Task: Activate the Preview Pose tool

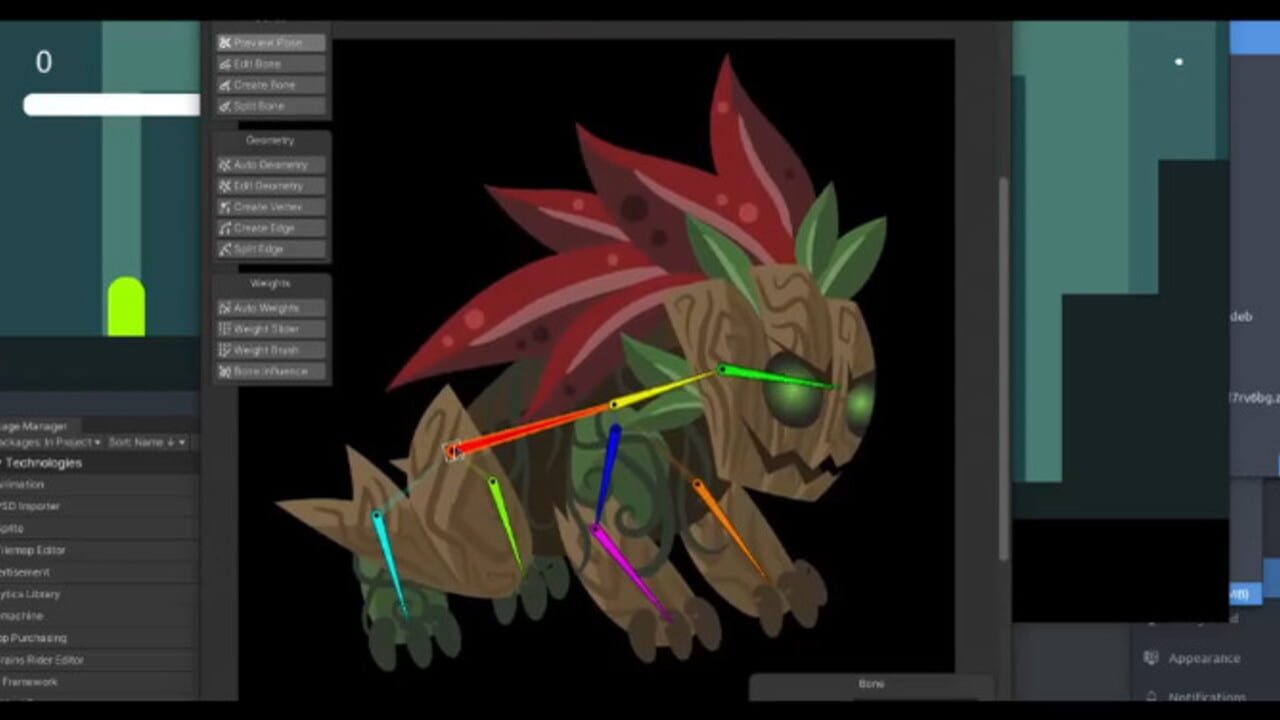Action: (271, 43)
